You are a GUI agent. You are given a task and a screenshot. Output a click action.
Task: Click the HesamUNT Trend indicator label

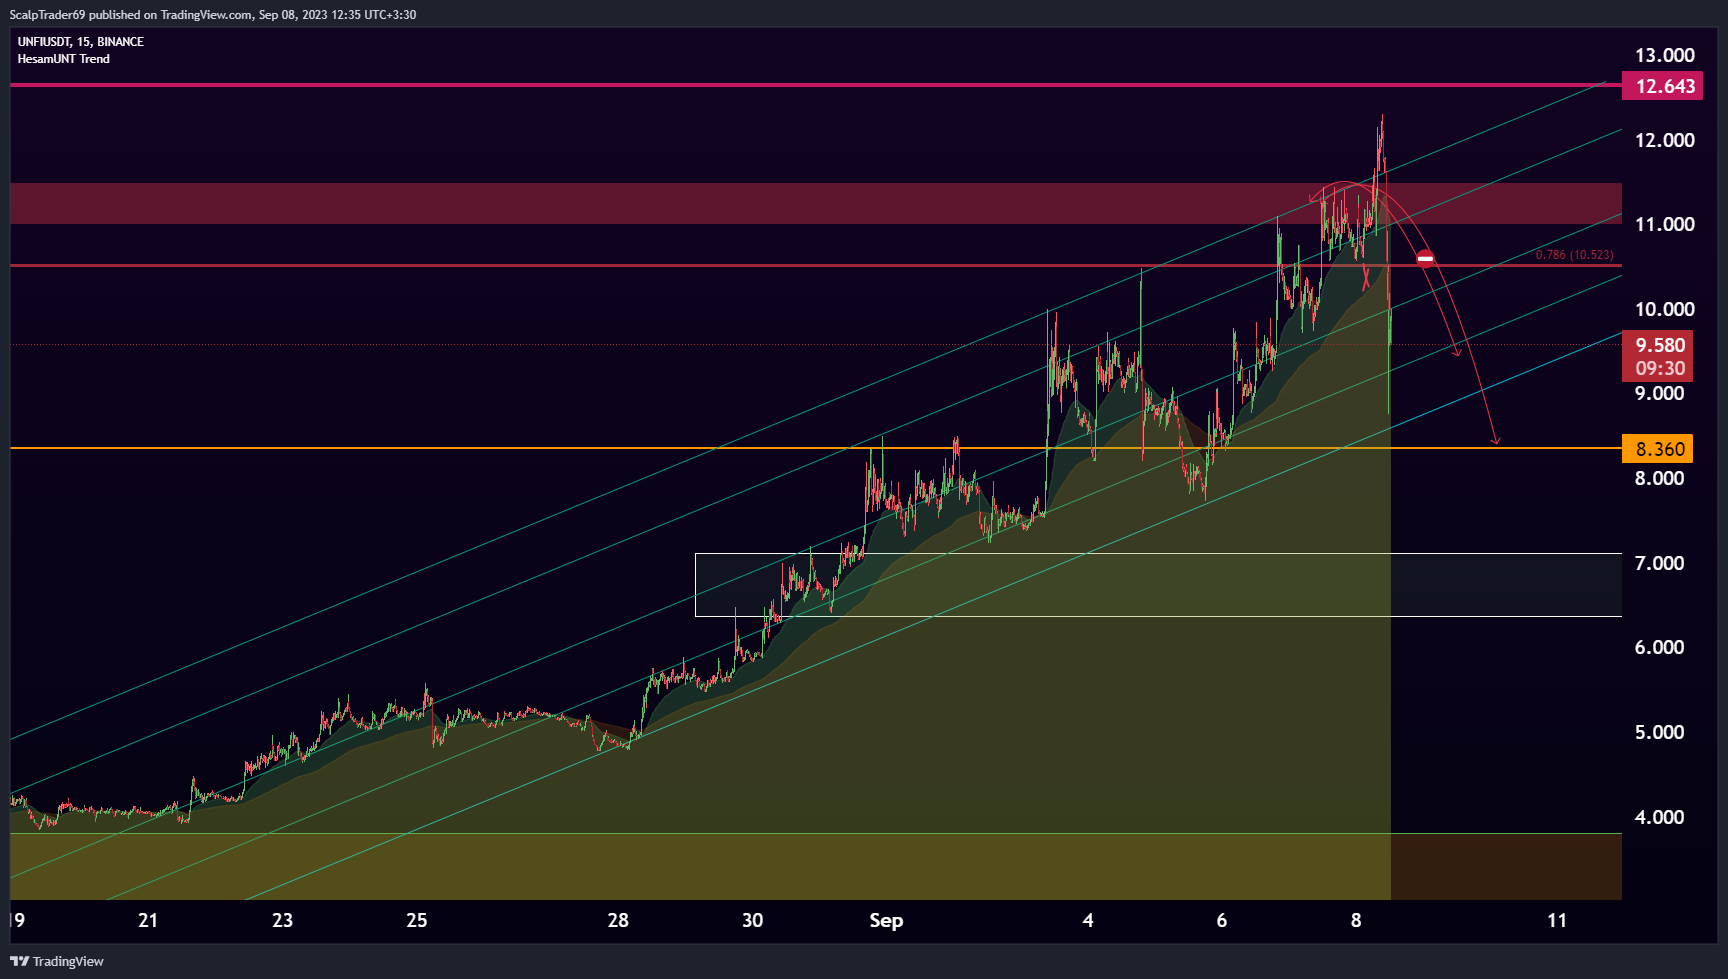[64, 59]
